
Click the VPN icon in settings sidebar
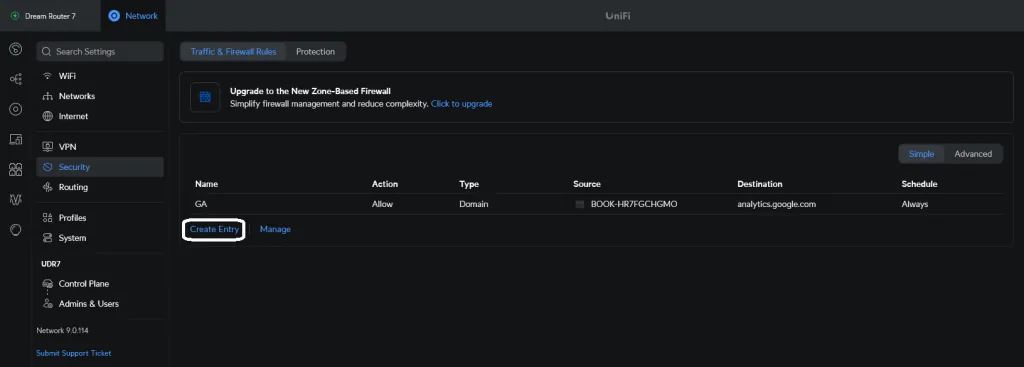pos(47,147)
